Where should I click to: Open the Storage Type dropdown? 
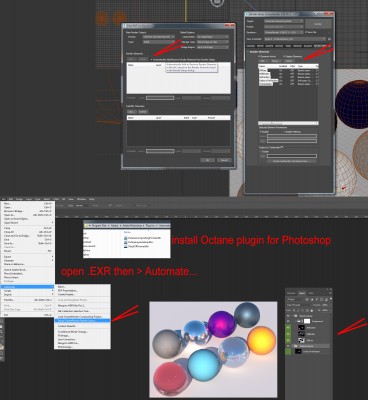213,42
